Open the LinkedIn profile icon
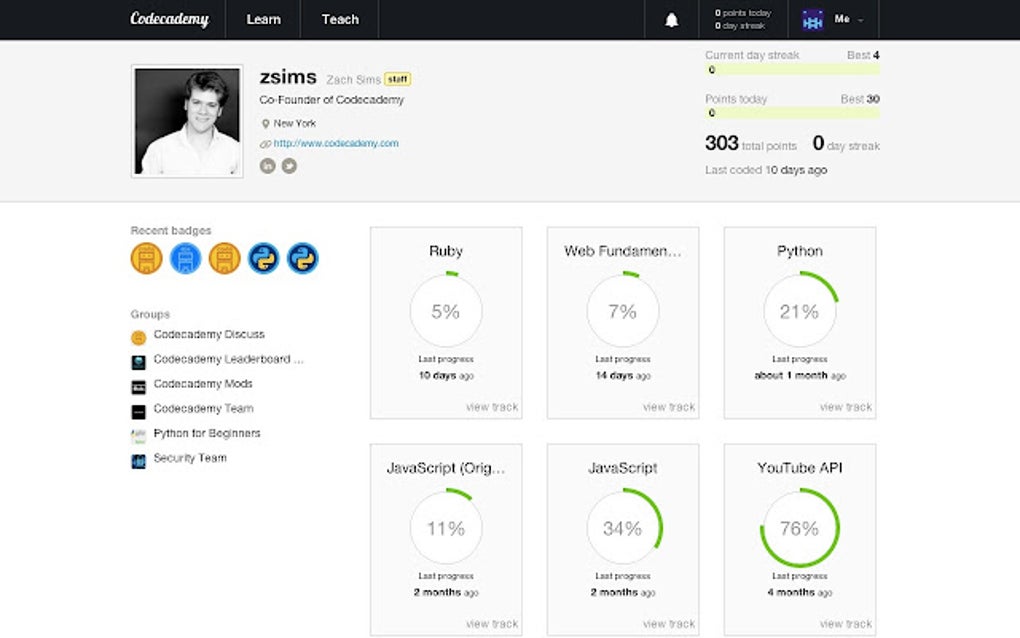The image size is (1020, 638). (267, 165)
